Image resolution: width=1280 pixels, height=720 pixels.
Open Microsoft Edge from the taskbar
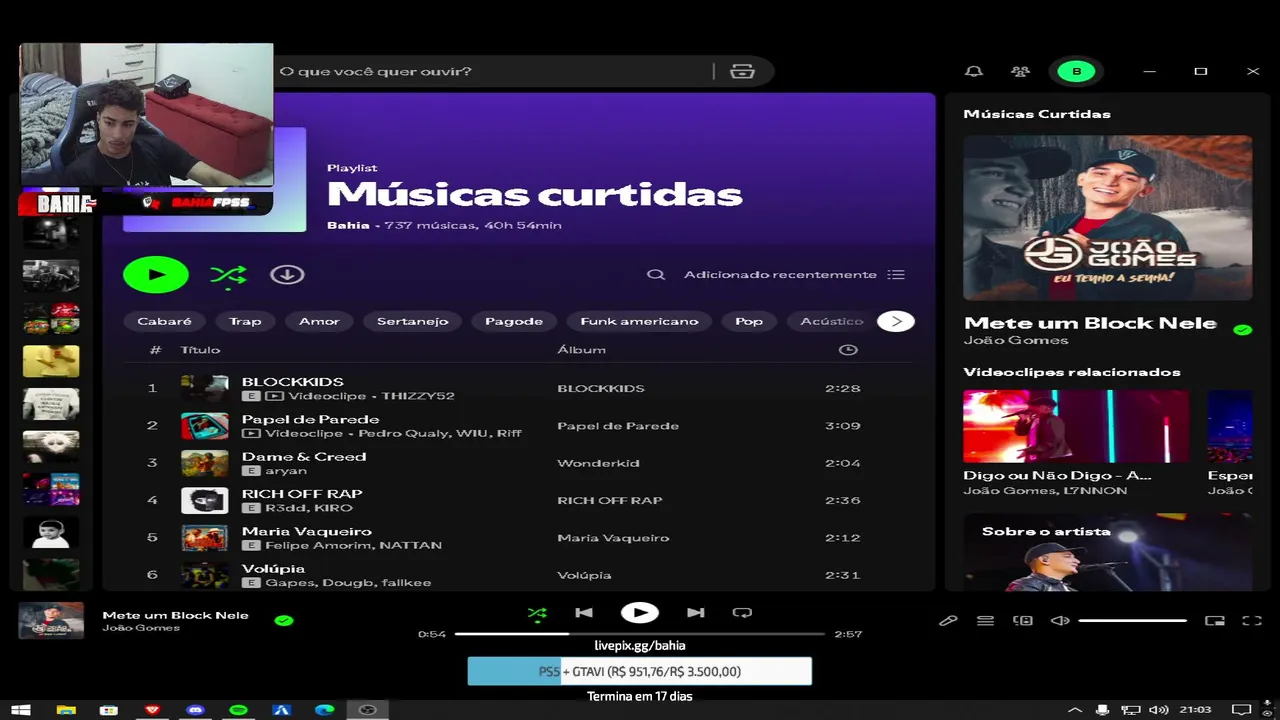click(324, 710)
